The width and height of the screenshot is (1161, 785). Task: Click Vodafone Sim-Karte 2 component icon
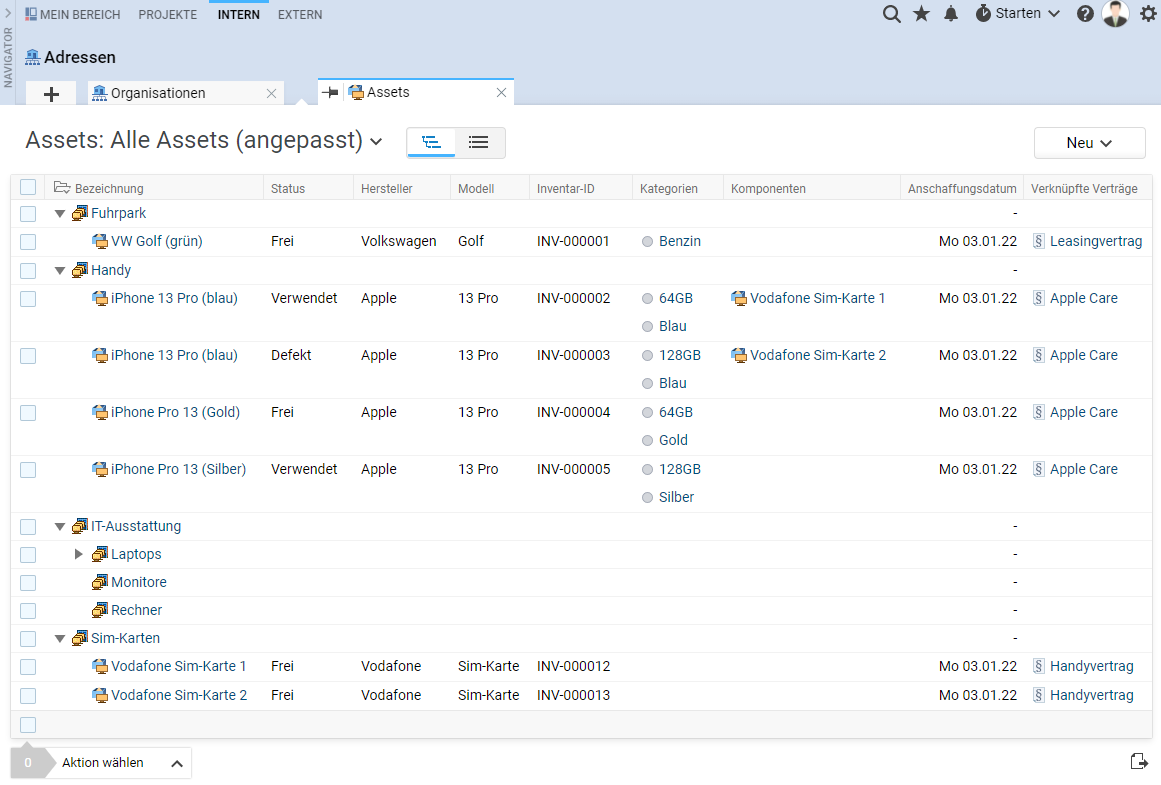739,355
